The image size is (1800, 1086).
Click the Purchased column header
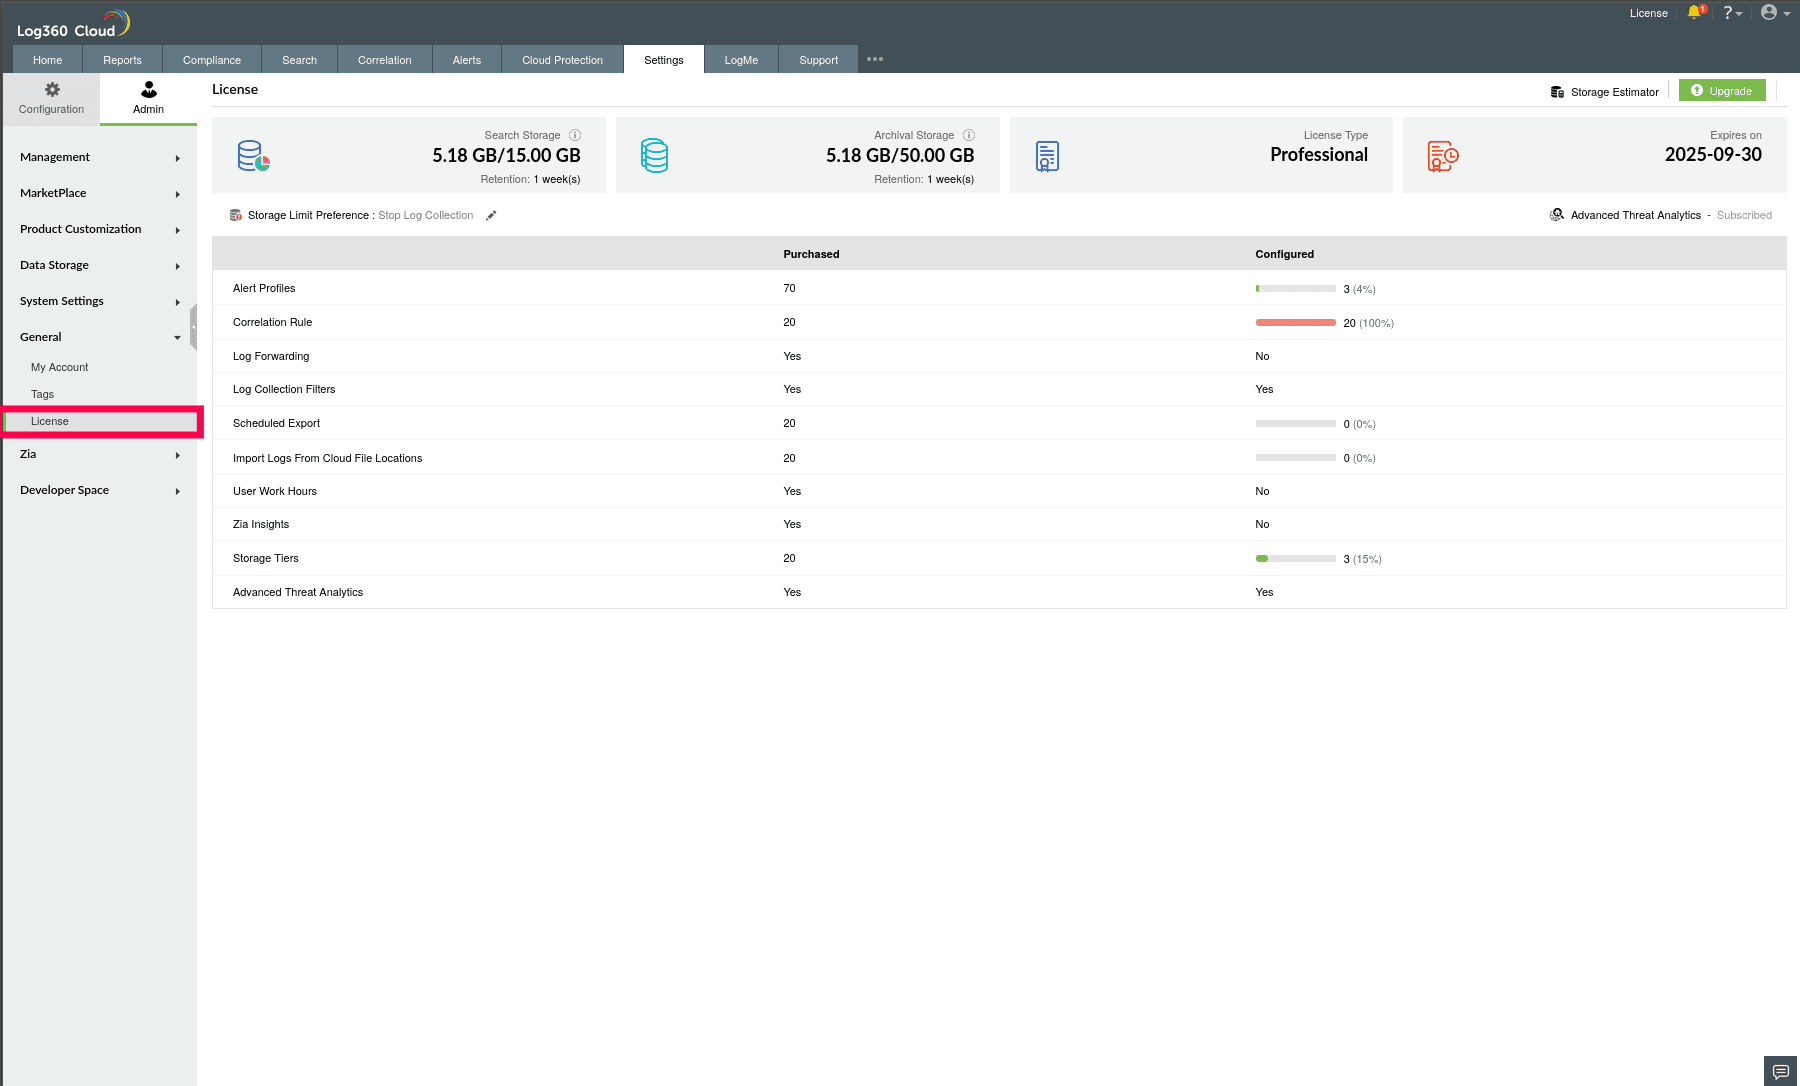(x=811, y=254)
